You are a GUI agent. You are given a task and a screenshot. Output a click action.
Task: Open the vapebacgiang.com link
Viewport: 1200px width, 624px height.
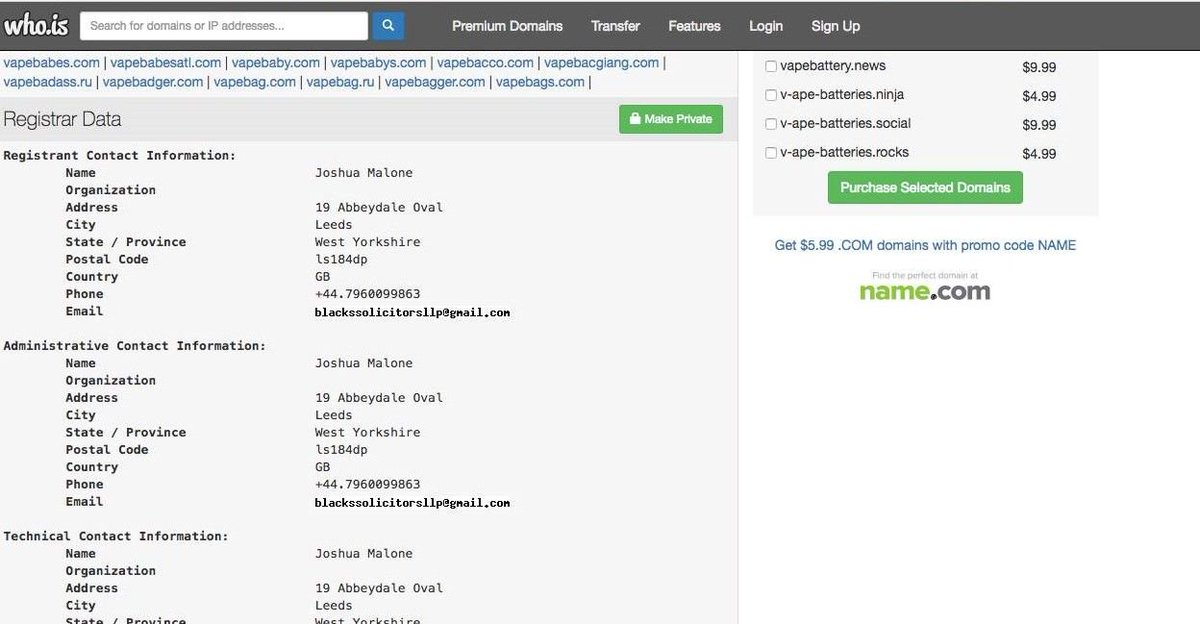(602, 62)
